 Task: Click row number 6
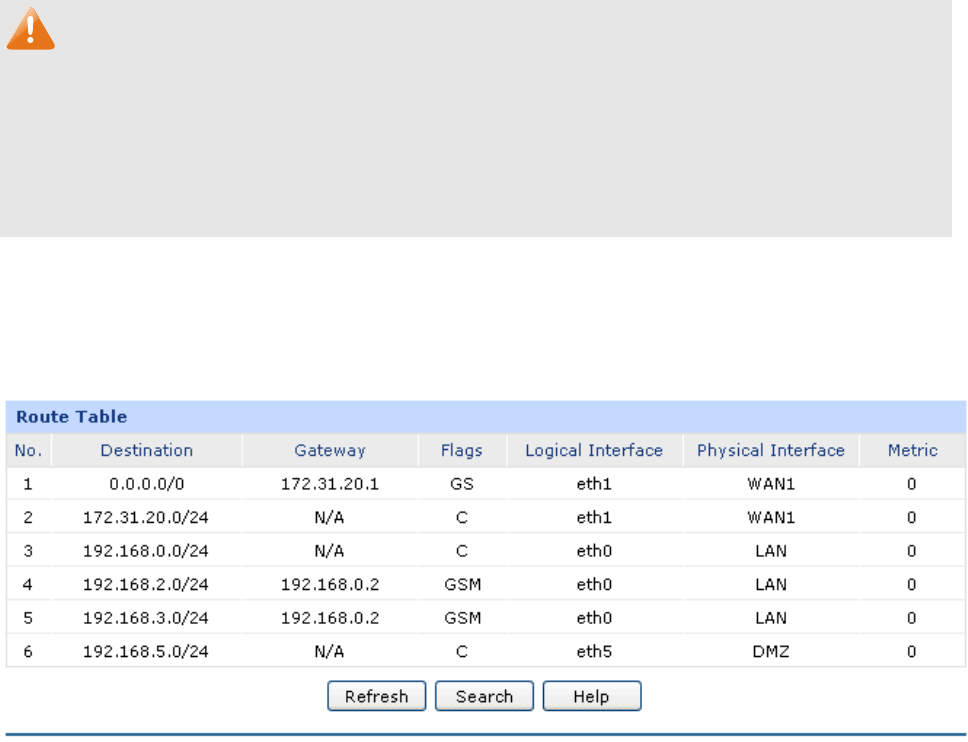coord(28,651)
